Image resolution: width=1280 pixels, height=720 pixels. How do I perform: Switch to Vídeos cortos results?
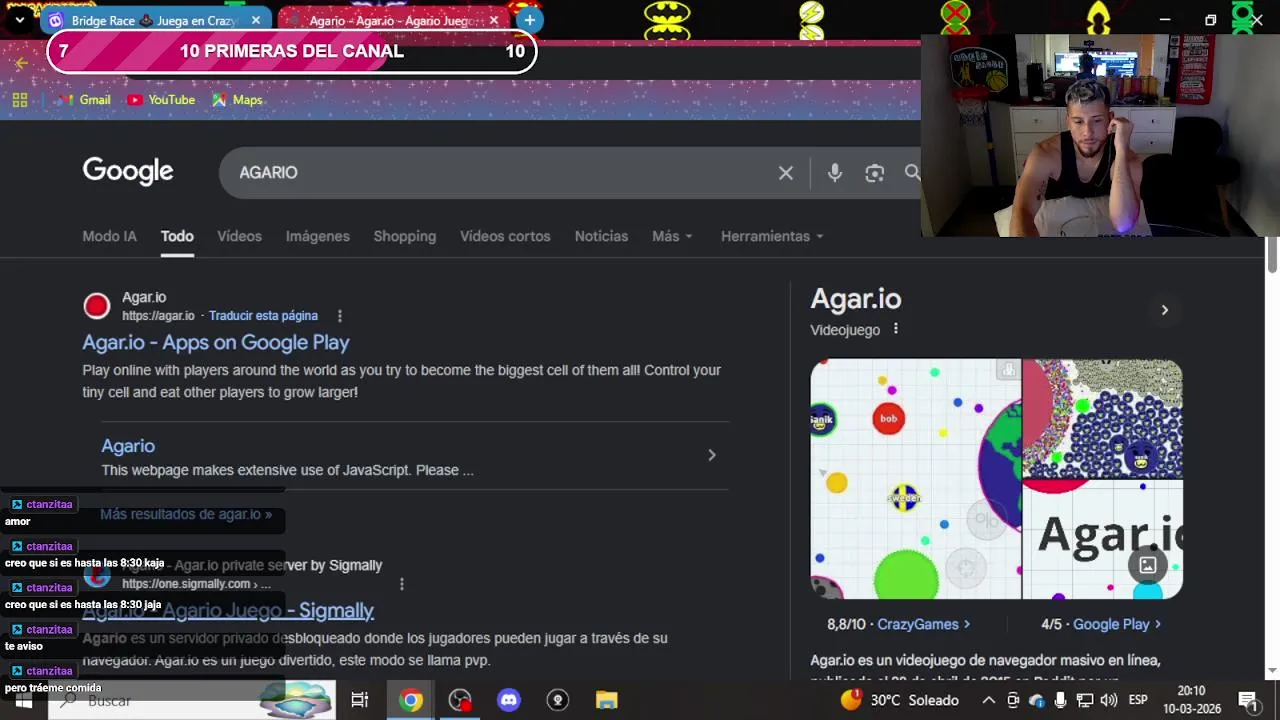pos(505,236)
